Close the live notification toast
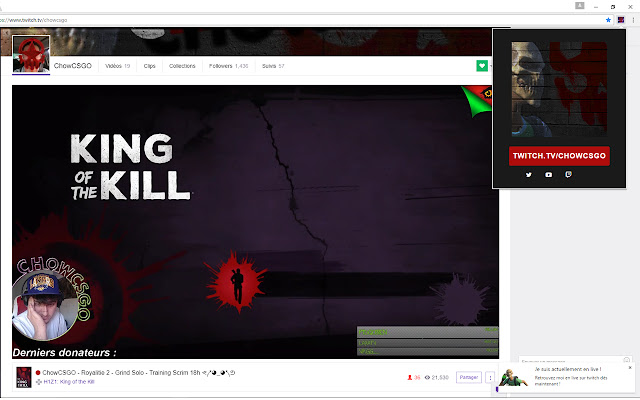This screenshot has height=400, width=640. point(630,368)
